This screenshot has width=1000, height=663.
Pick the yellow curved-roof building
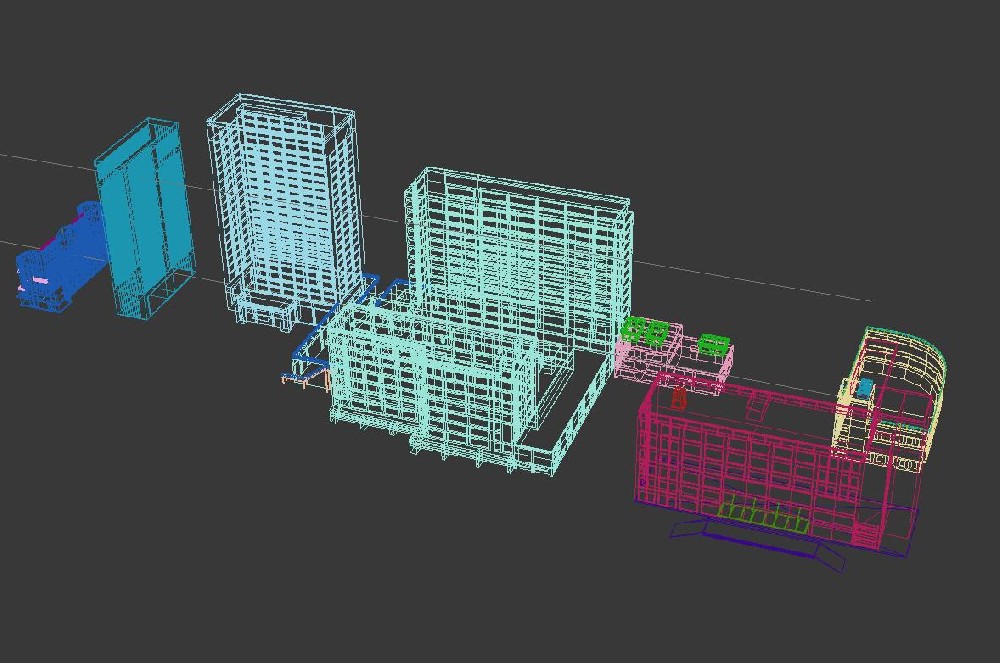coord(890,398)
